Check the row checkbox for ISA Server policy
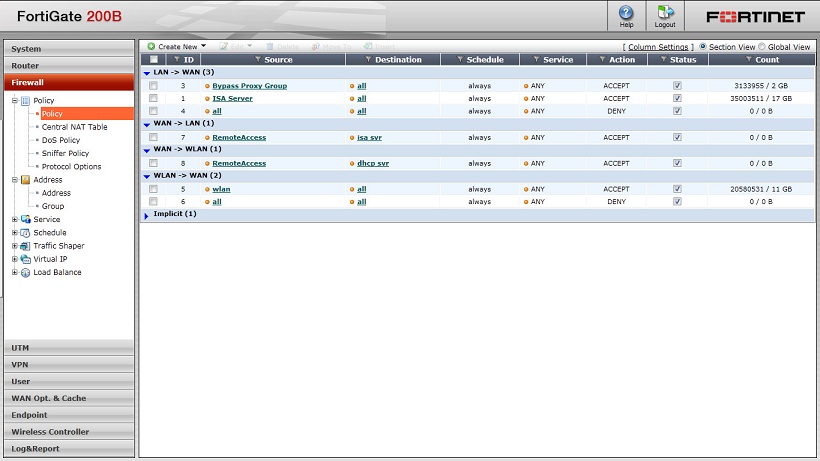This screenshot has width=820, height=461. point(153,98)
